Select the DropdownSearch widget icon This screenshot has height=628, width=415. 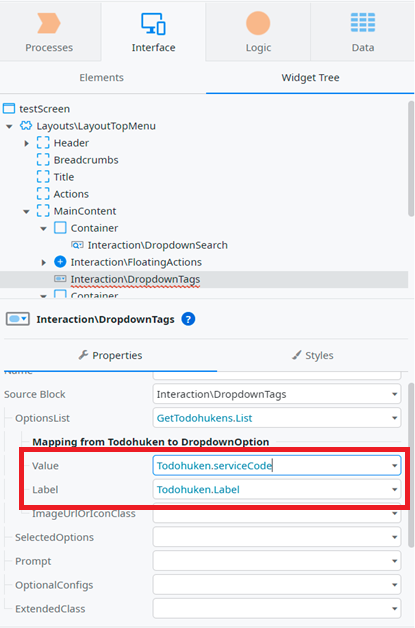(77, 245)
